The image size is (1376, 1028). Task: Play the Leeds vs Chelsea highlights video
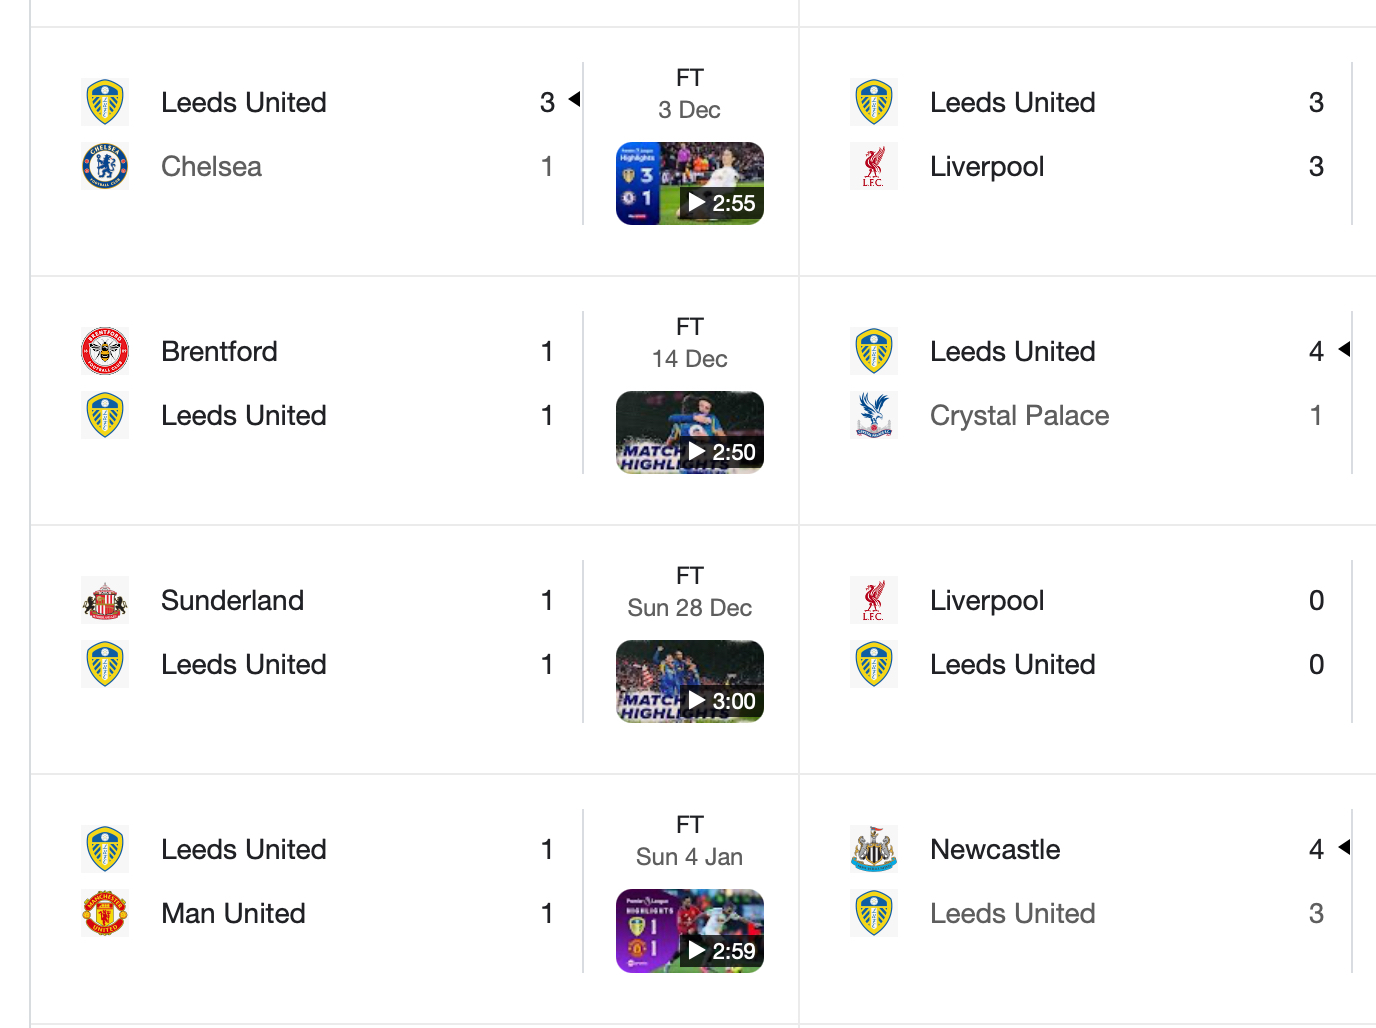[x=690, y=184]
